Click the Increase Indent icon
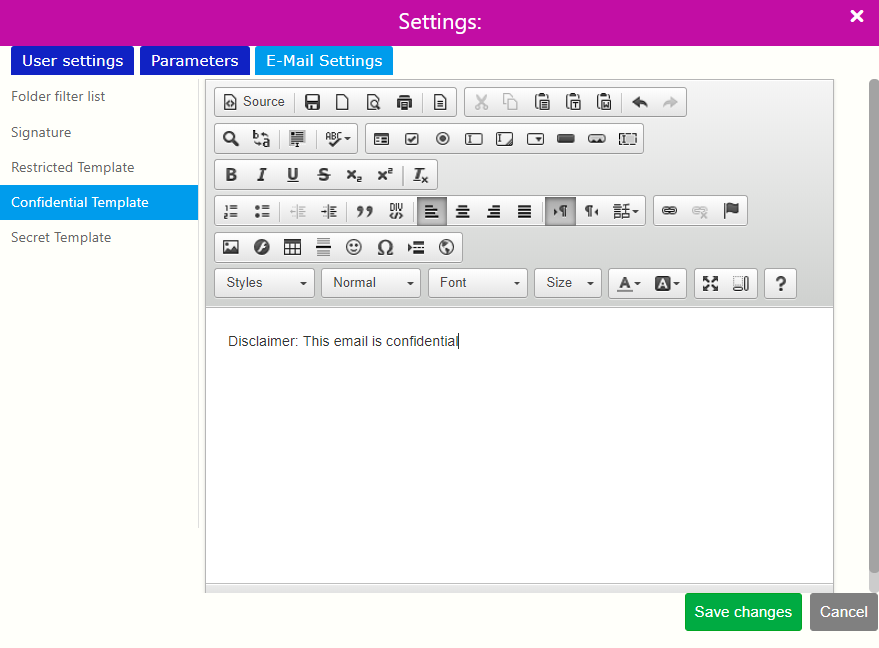The height and width of the screenshot is (648, 879). (329, 211)
